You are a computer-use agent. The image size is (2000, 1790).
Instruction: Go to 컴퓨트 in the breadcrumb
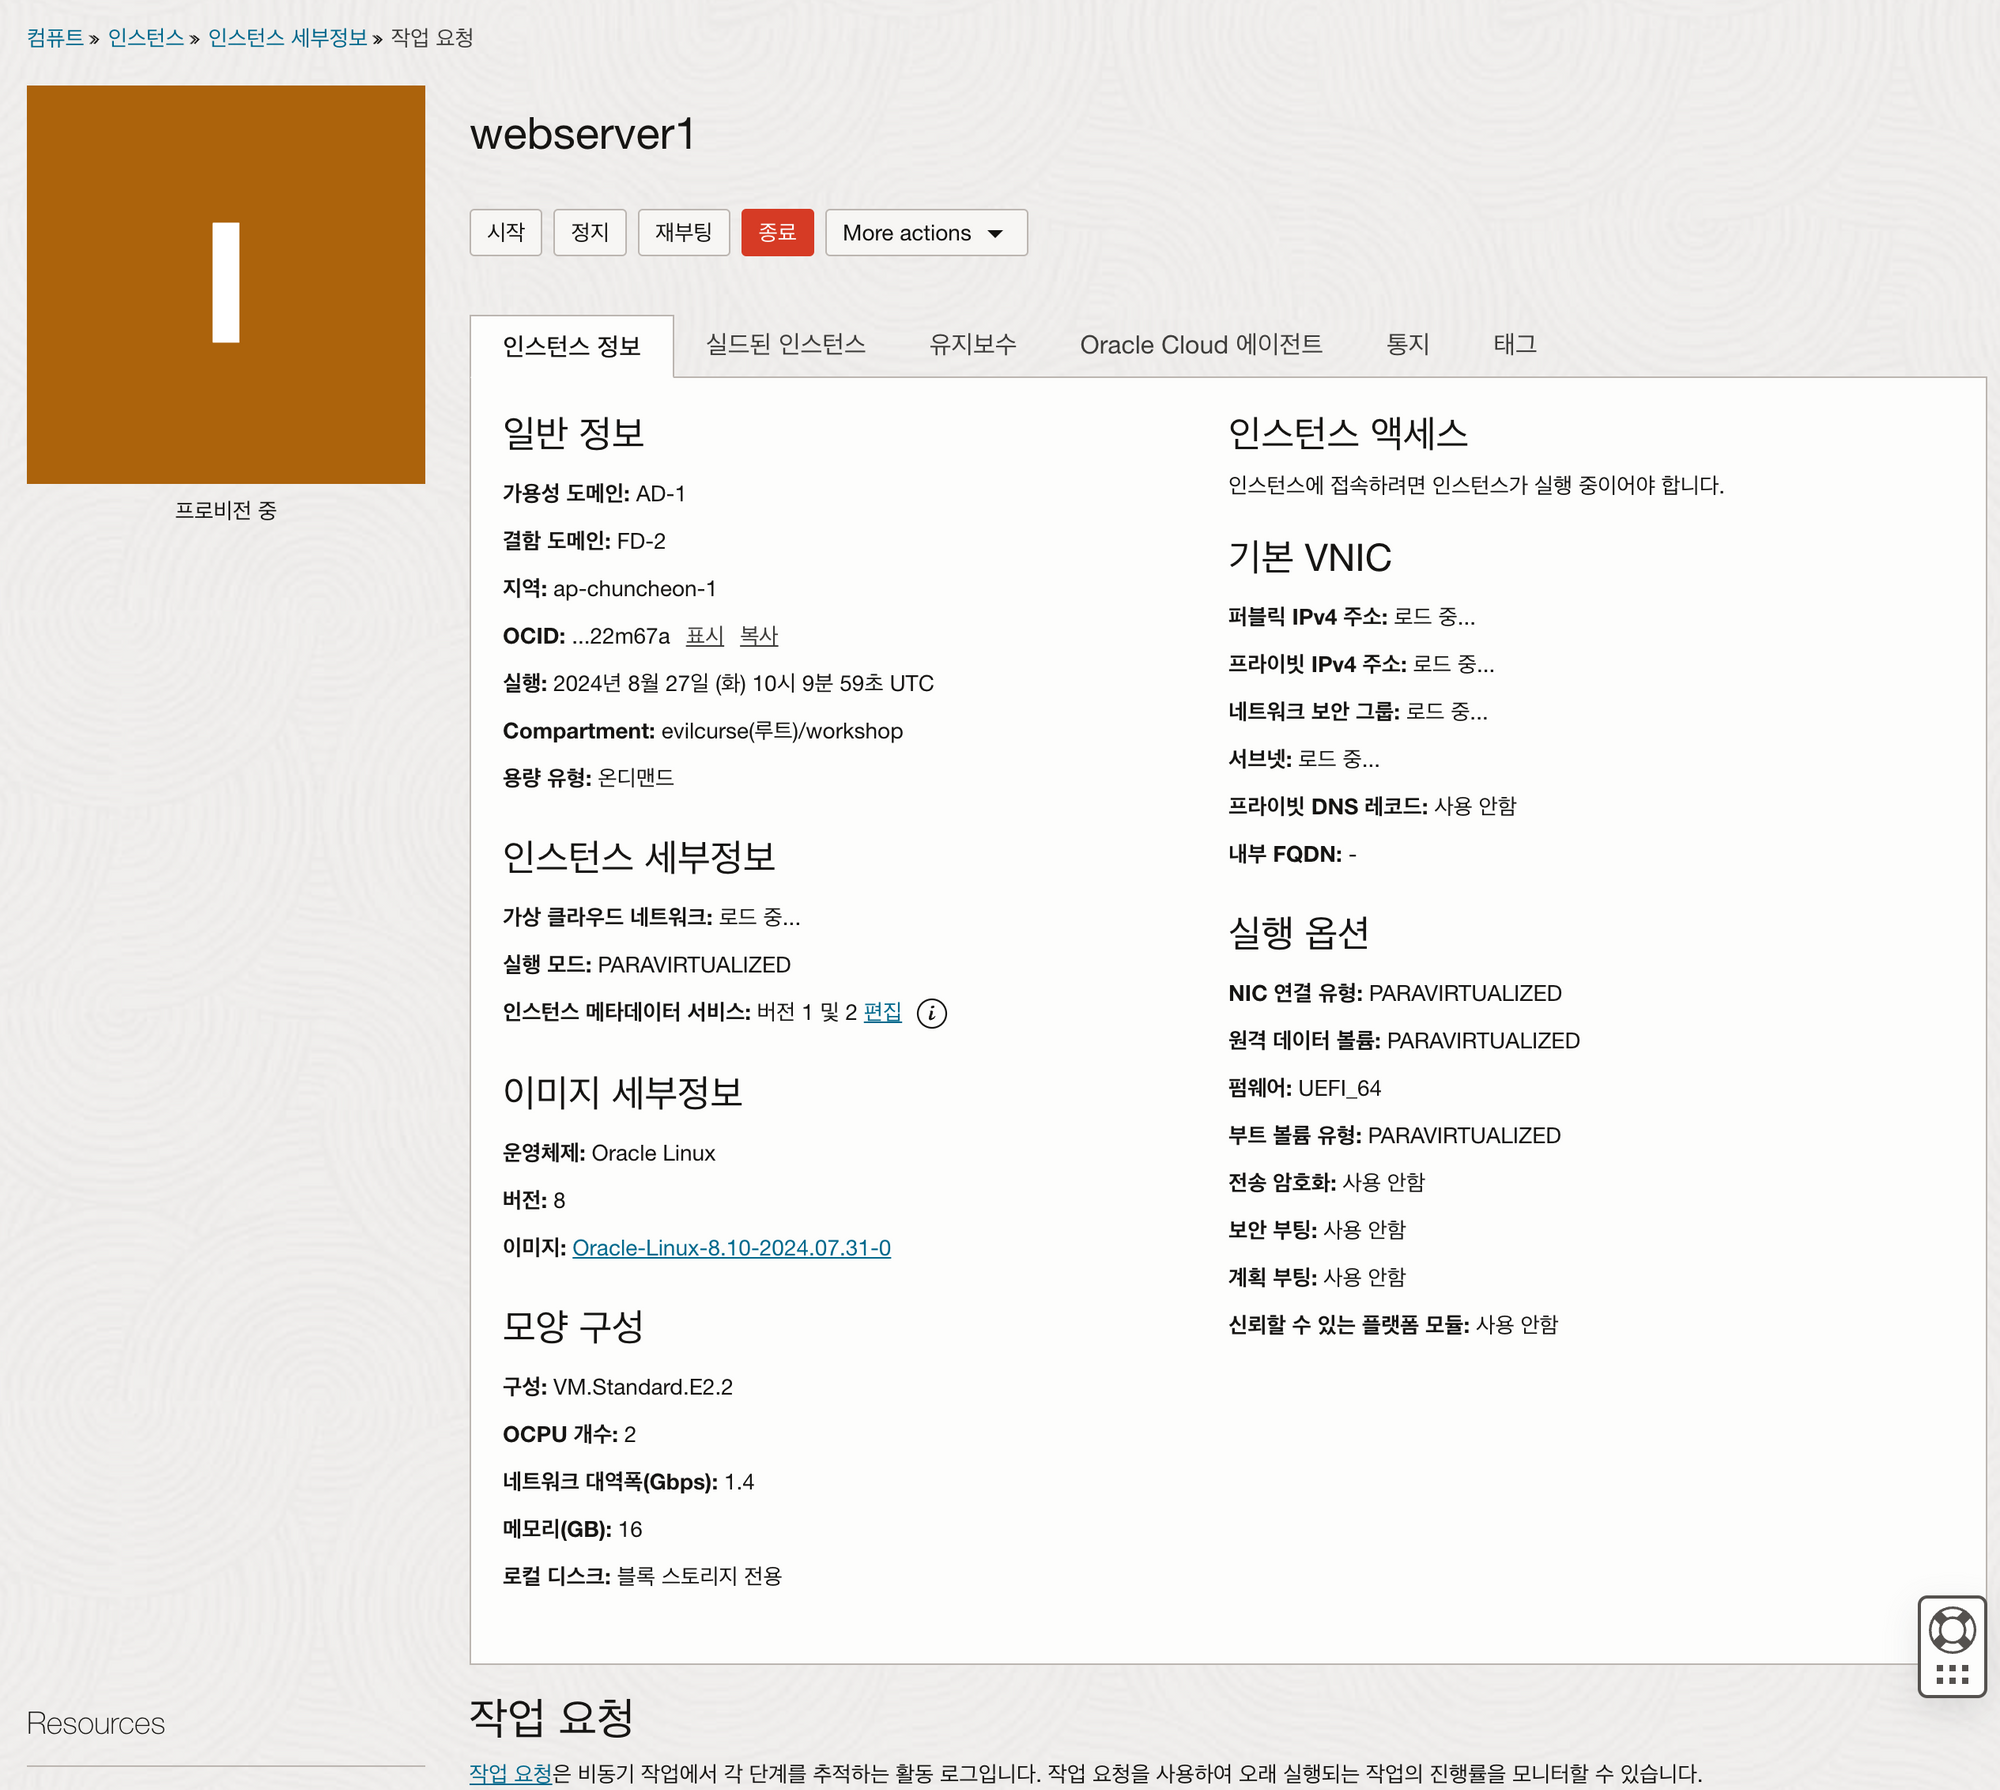coord(55,38)
